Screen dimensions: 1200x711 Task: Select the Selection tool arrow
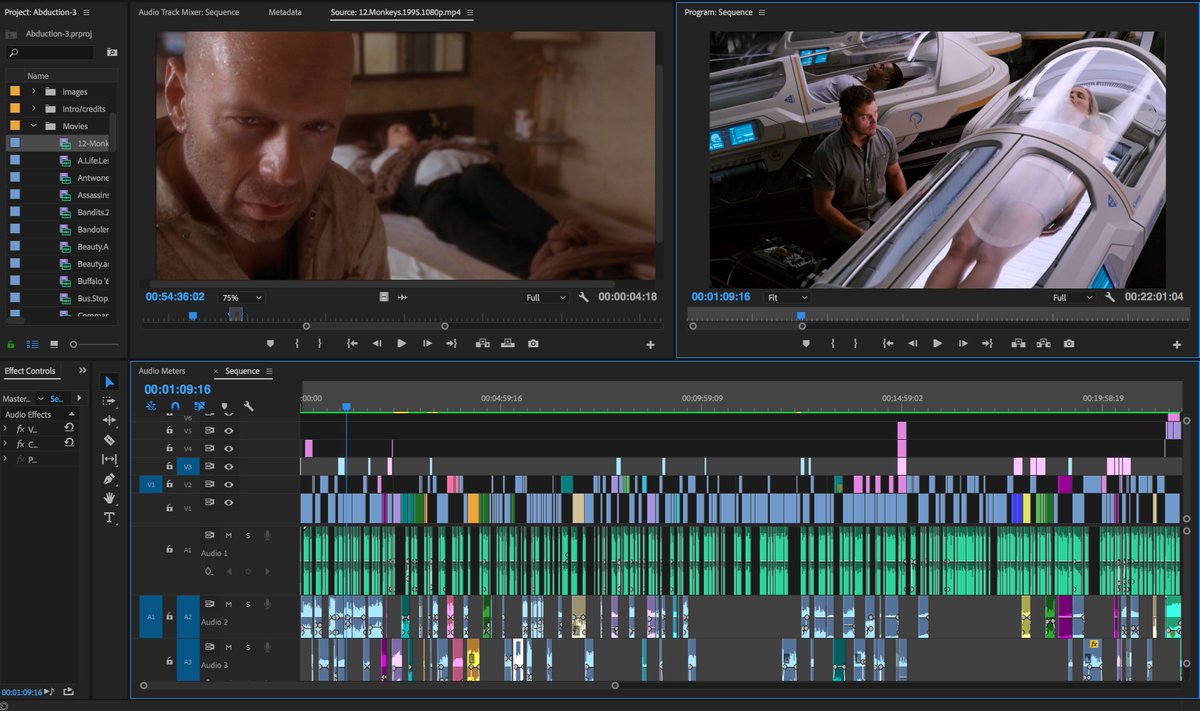109,382
